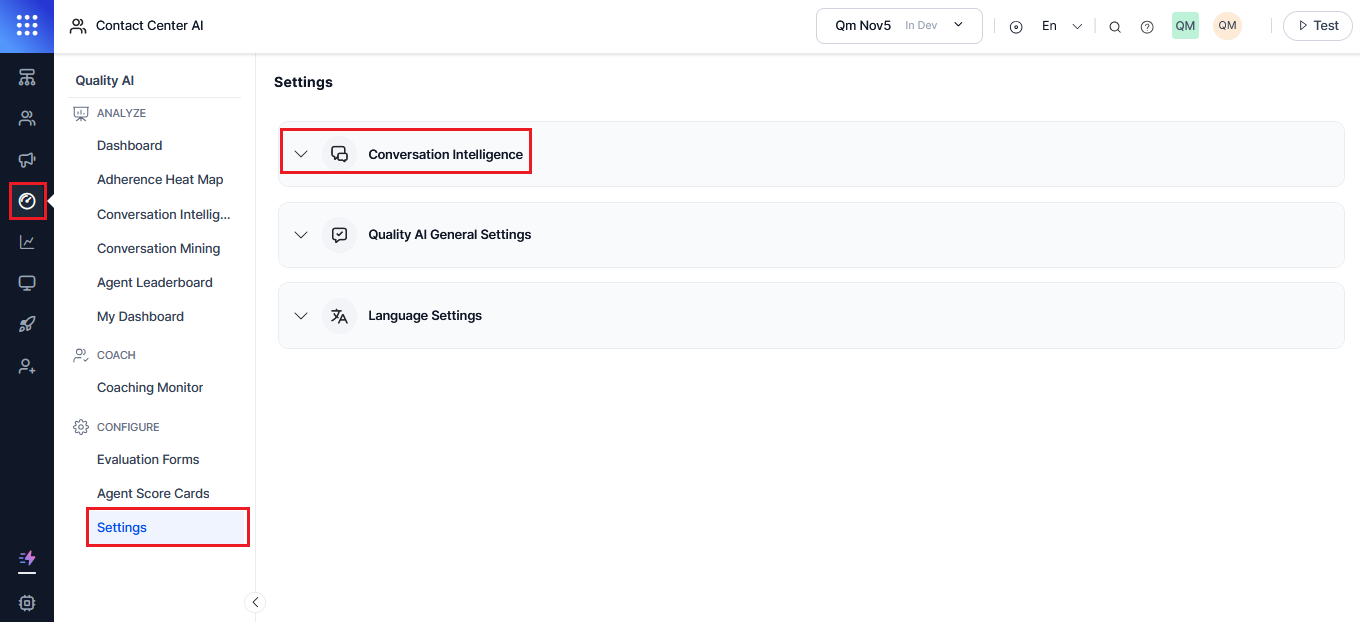Collapse the Quality AI side panel
This screenshot has height=622, width=1360.
(x=255, y=602)
